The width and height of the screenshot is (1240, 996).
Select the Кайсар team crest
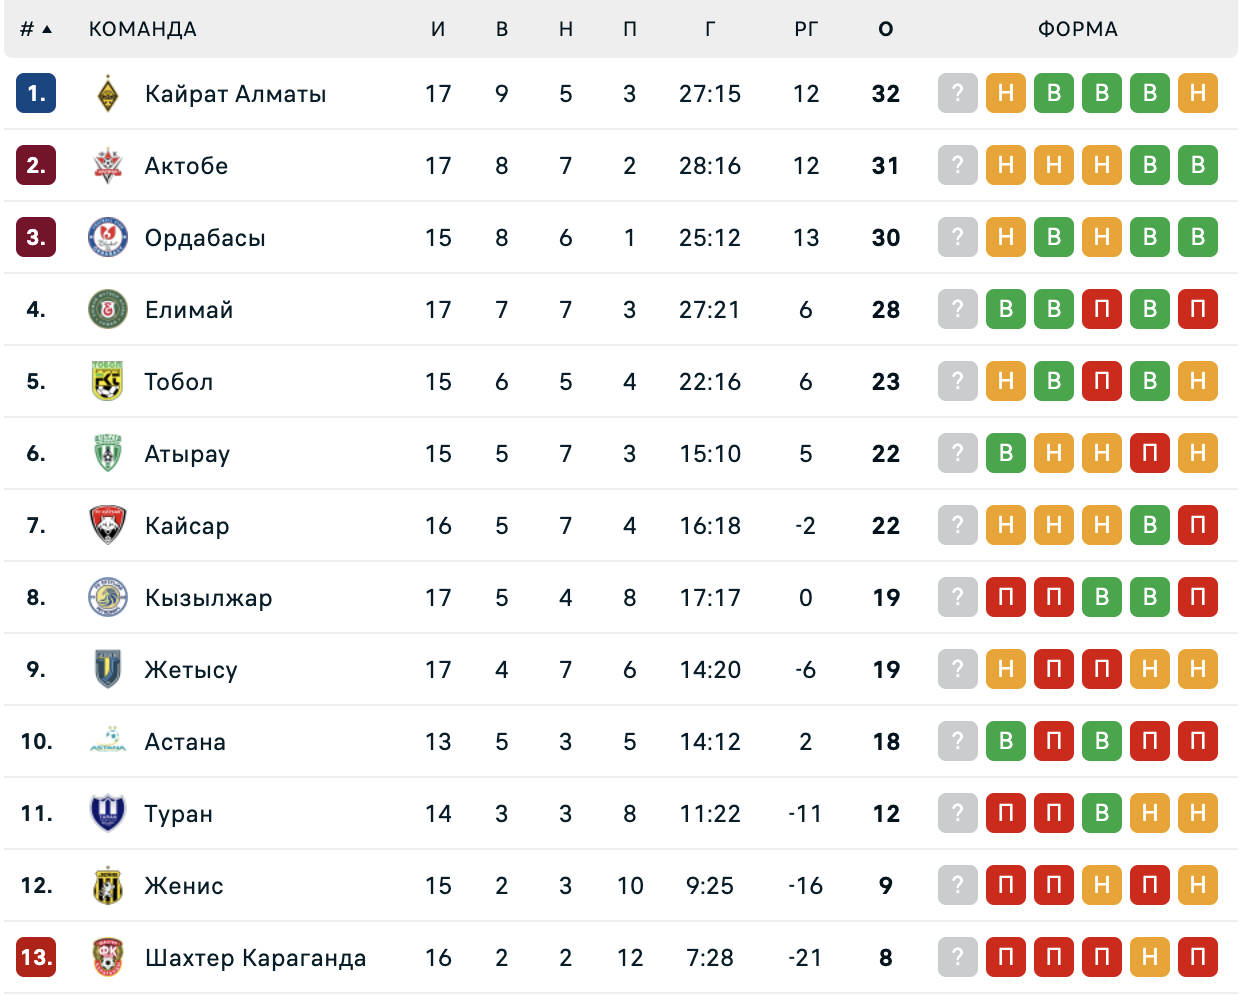[108, 526]
